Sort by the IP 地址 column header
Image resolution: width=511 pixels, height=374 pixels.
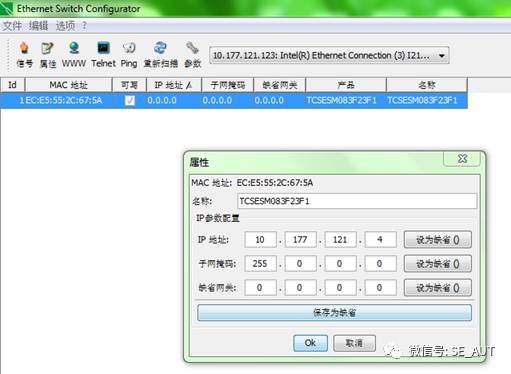(x=174, y=85)
